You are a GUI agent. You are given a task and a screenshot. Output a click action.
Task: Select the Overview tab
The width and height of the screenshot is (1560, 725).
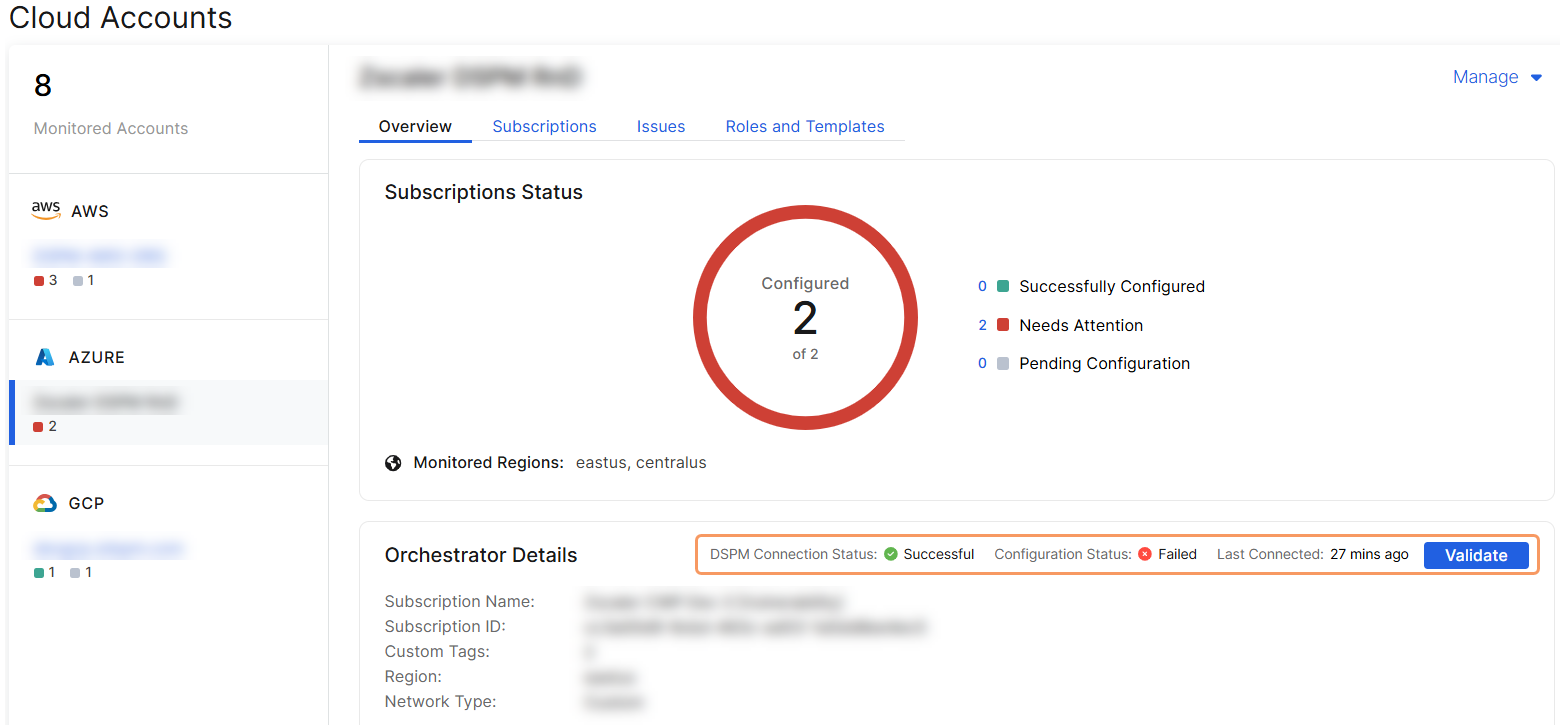[414, 126]
